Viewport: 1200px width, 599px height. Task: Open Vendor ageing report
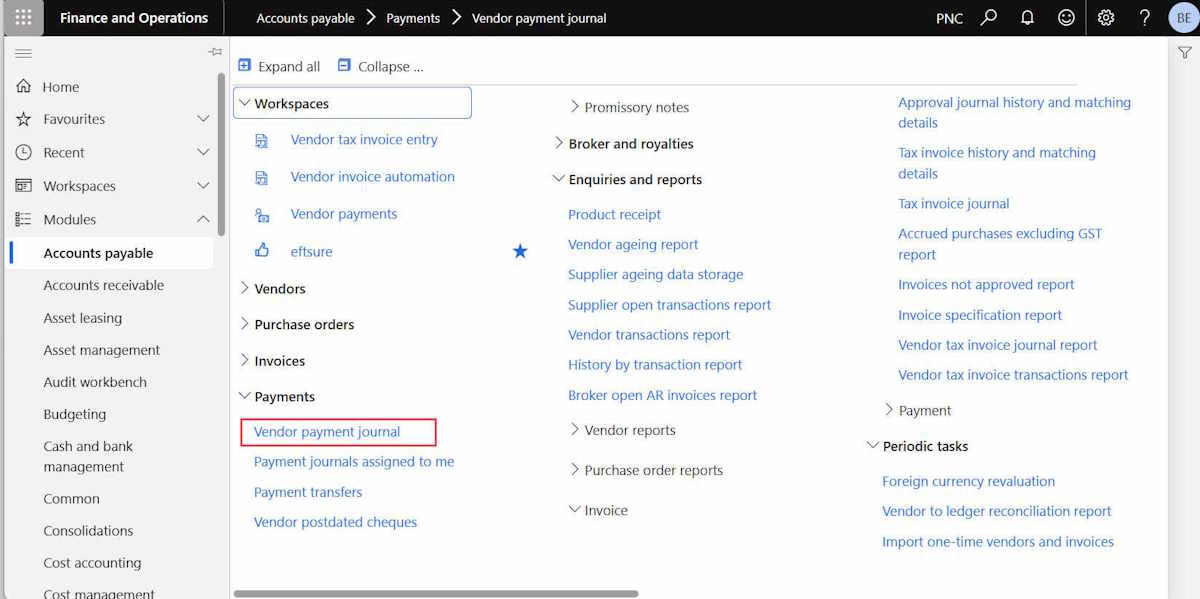point(633,244)
